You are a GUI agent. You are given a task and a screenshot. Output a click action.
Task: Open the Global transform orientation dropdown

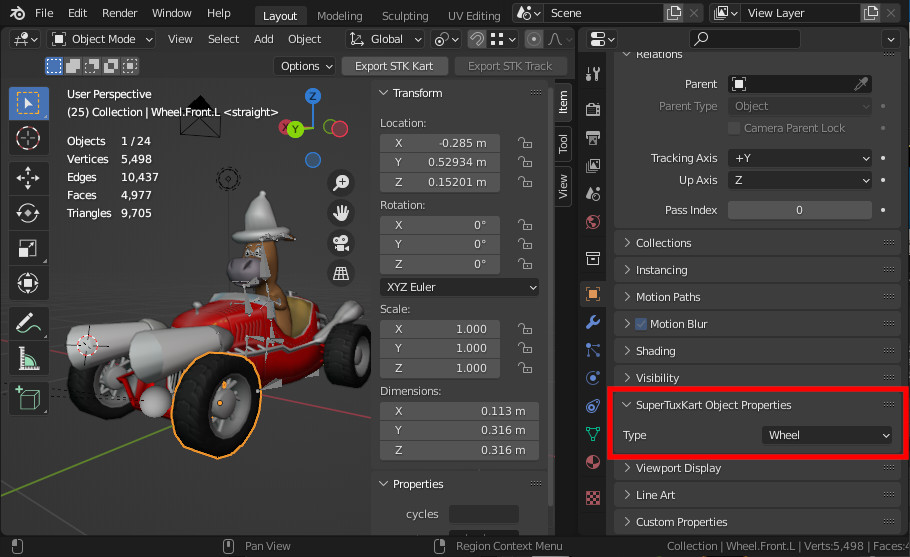pos(385,39)
